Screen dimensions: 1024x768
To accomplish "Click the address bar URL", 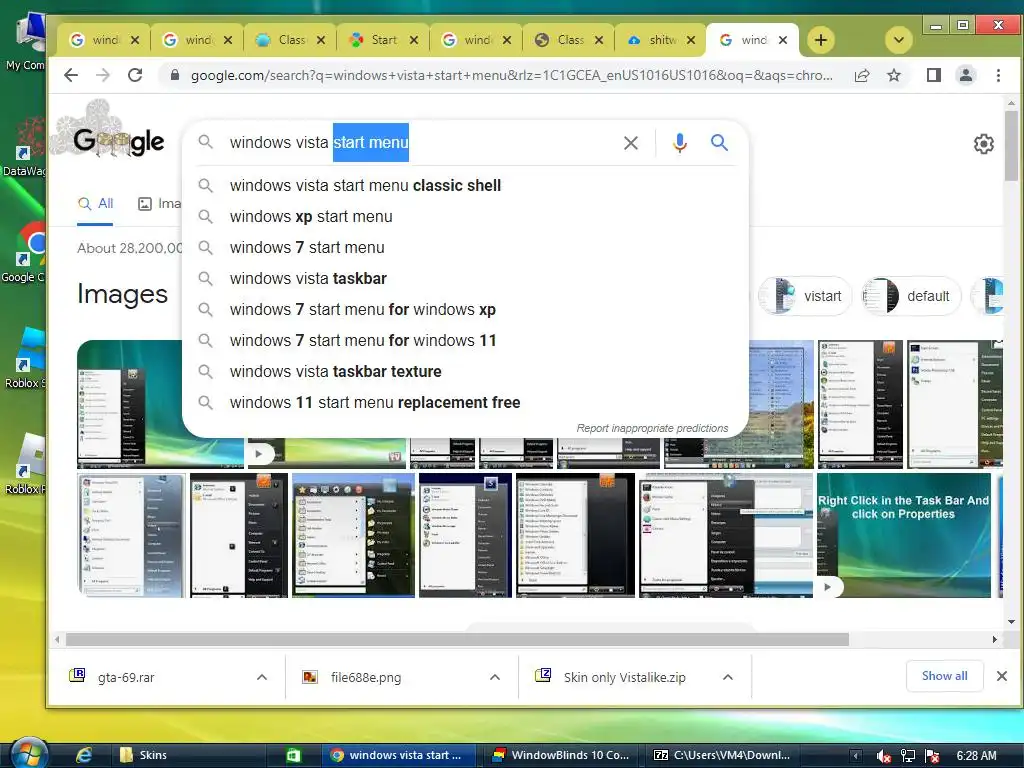I will pyautogui.click(x=511, y=75).
